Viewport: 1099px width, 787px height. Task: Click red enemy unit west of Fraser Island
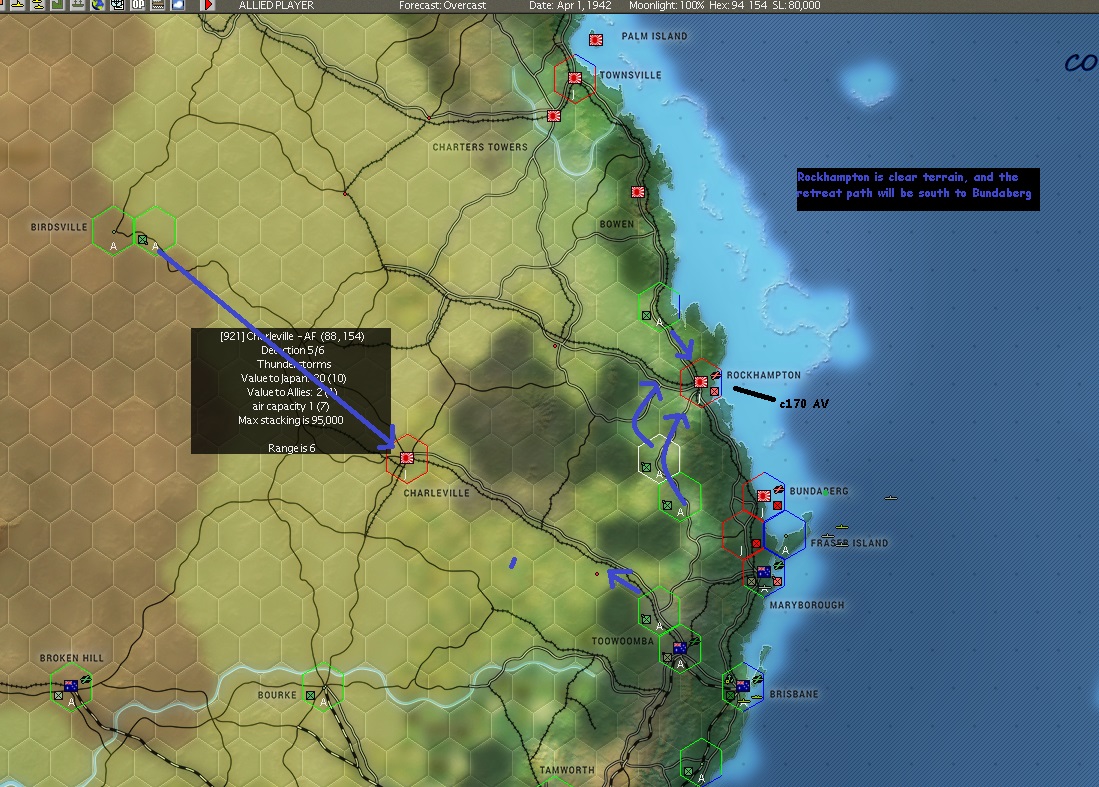(756, 543)
